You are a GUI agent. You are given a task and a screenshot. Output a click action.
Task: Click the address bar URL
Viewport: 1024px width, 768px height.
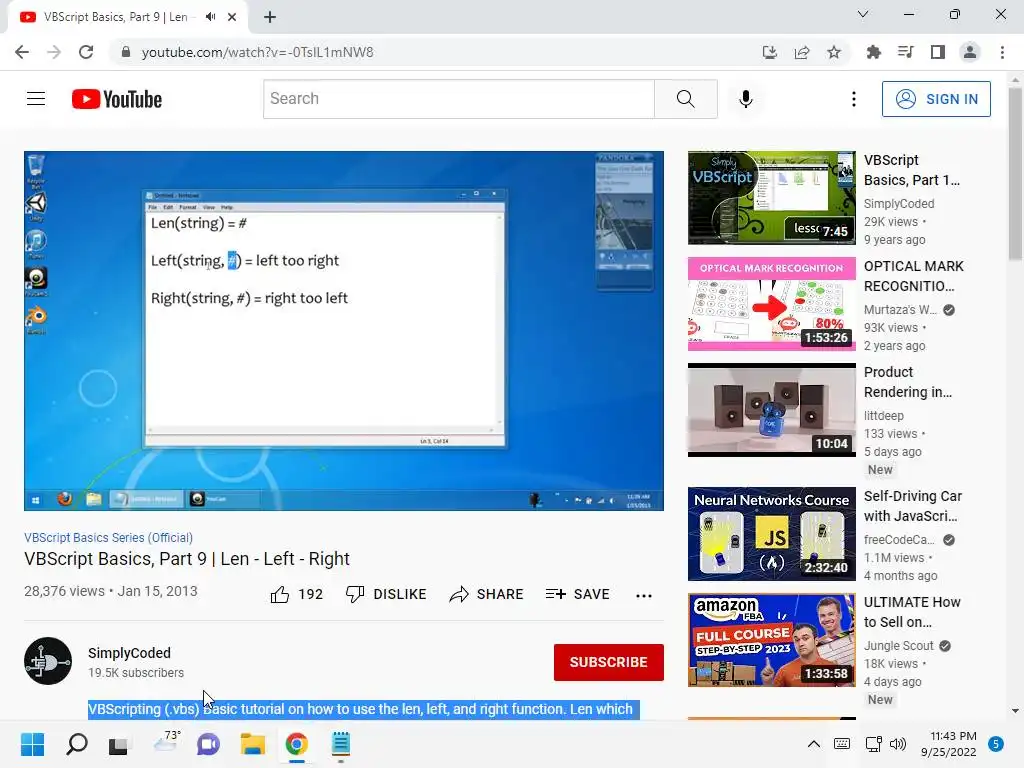coord(257,52)
